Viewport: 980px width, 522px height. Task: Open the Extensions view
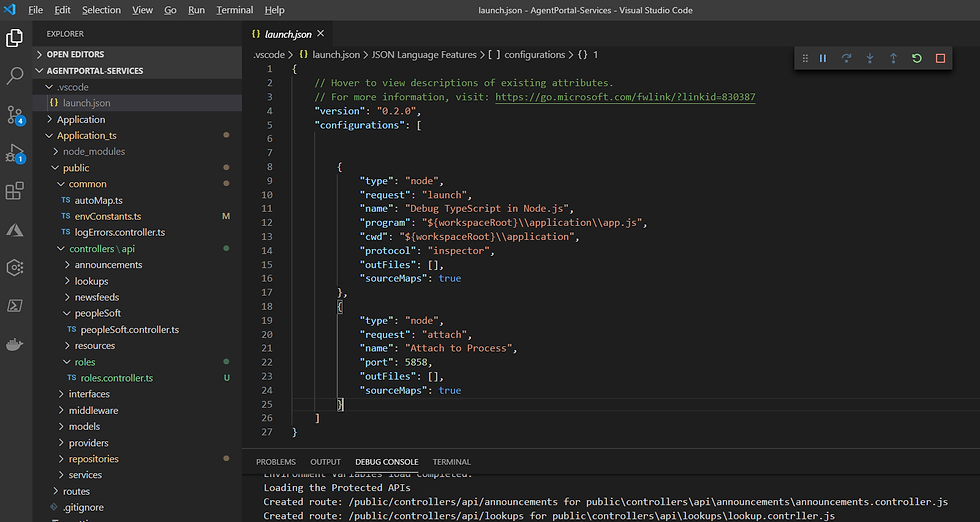pos(14,191)
